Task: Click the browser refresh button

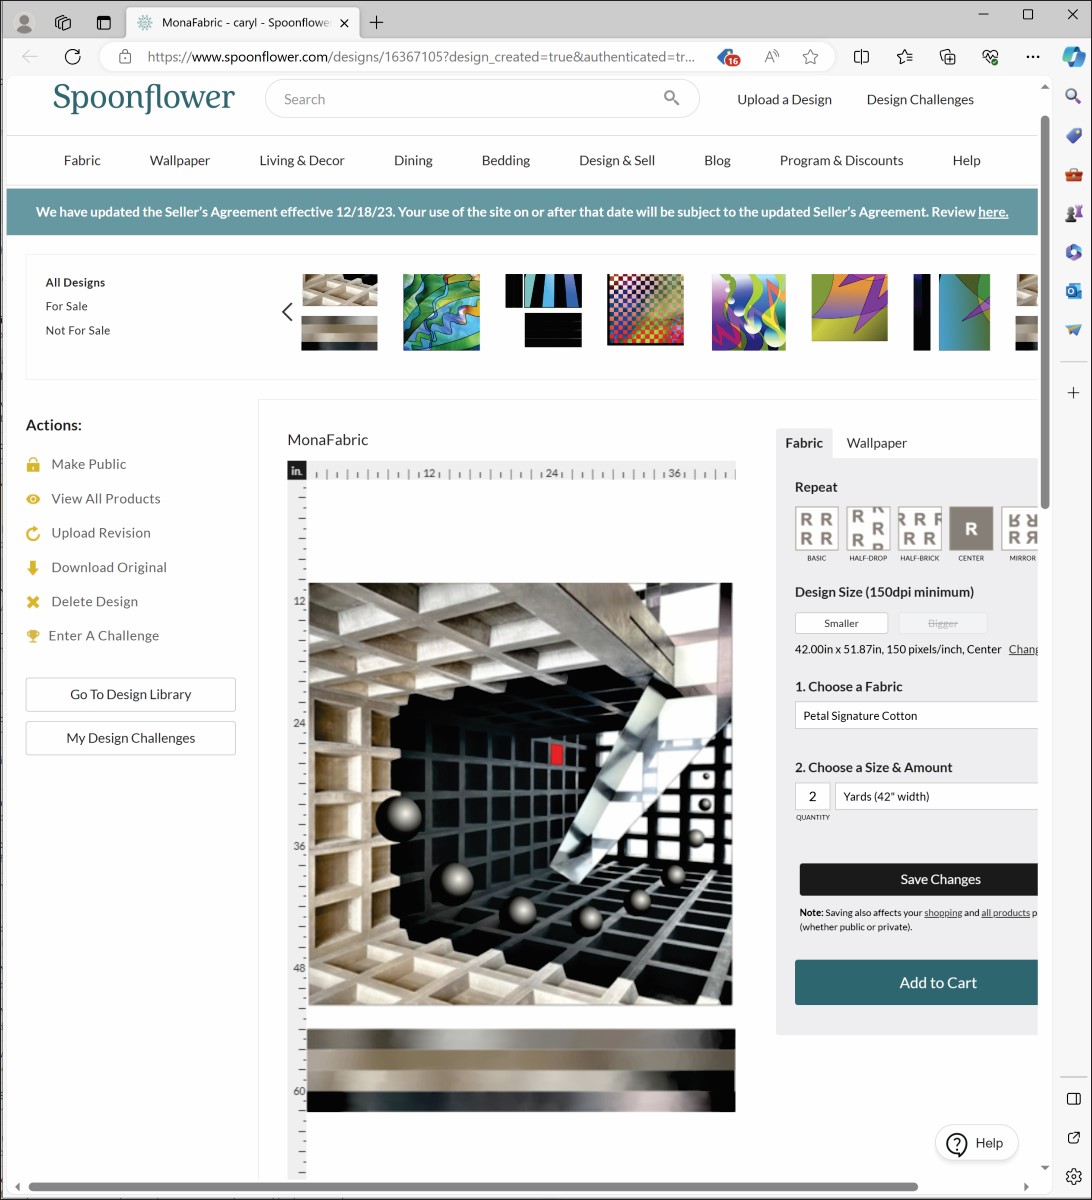Action: coord(72,57)
